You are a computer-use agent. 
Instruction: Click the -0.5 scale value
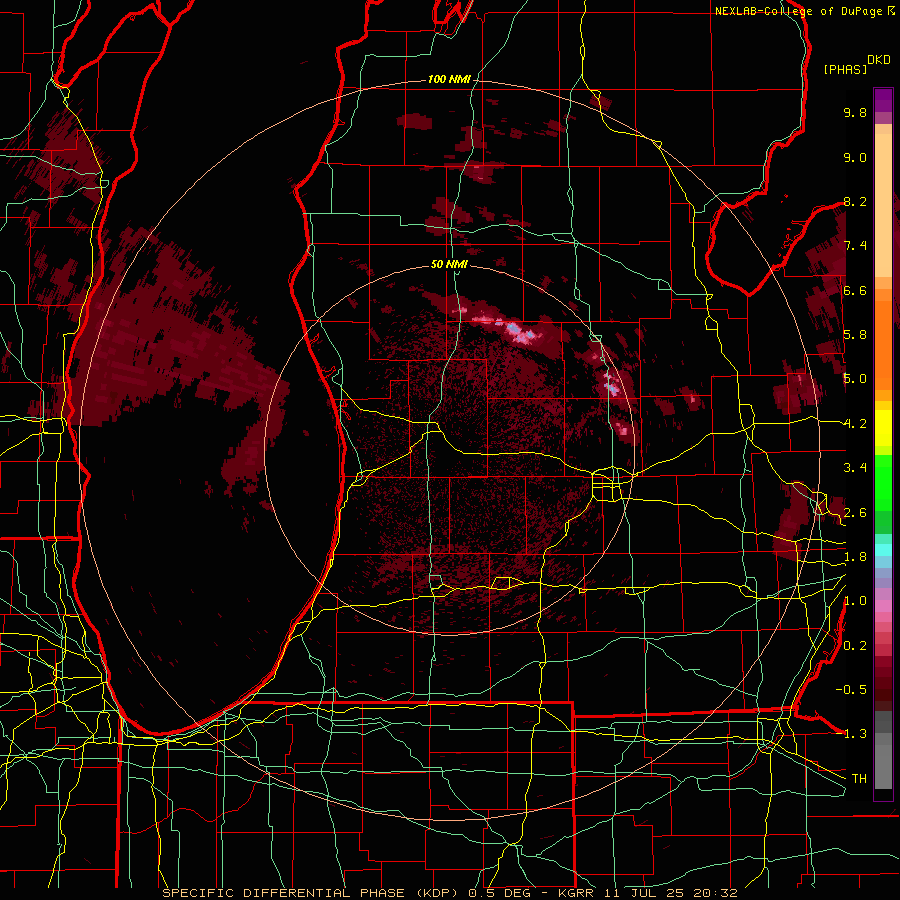(851, 690)
